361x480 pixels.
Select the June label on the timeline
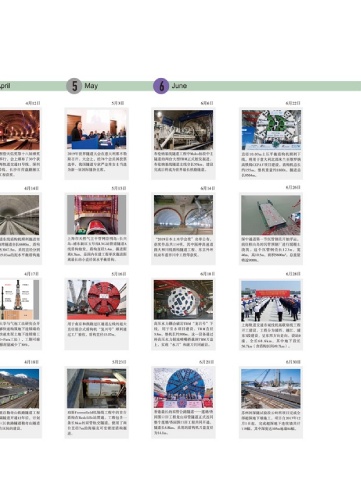[x=179, y=86]
